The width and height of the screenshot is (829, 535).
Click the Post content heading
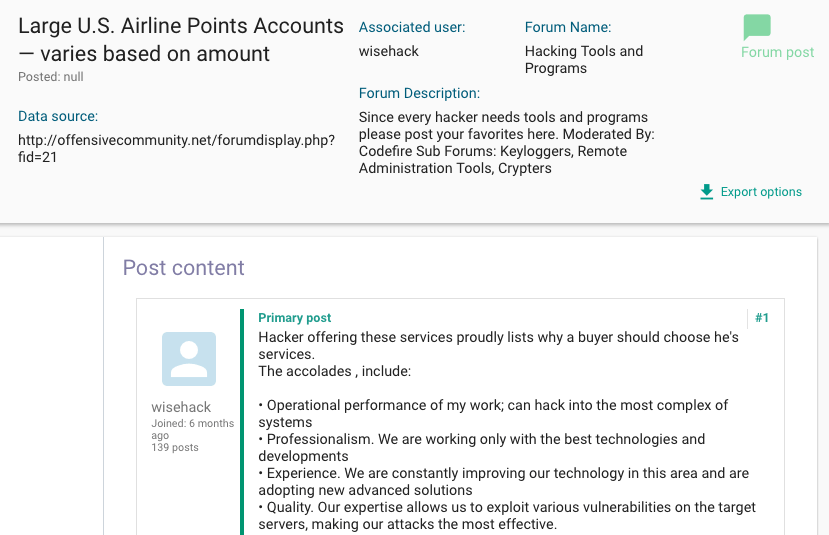183,268
